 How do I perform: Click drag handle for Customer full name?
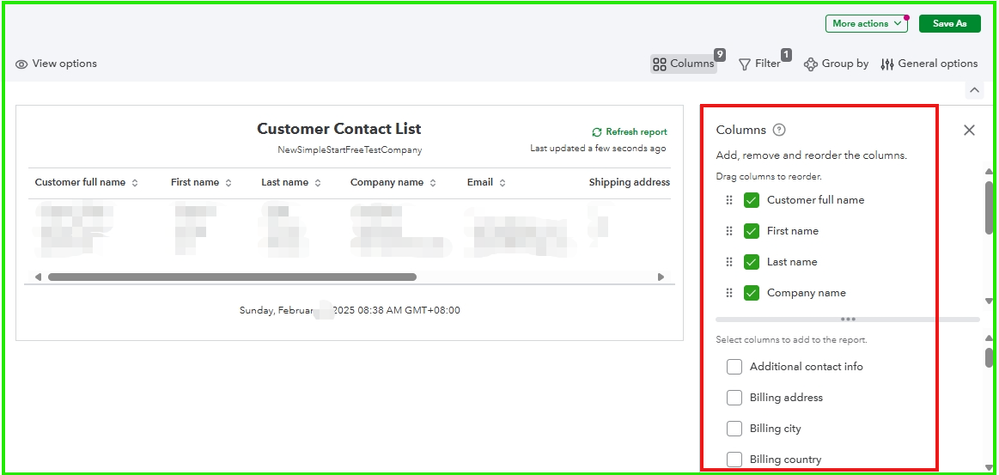point(729,201)
